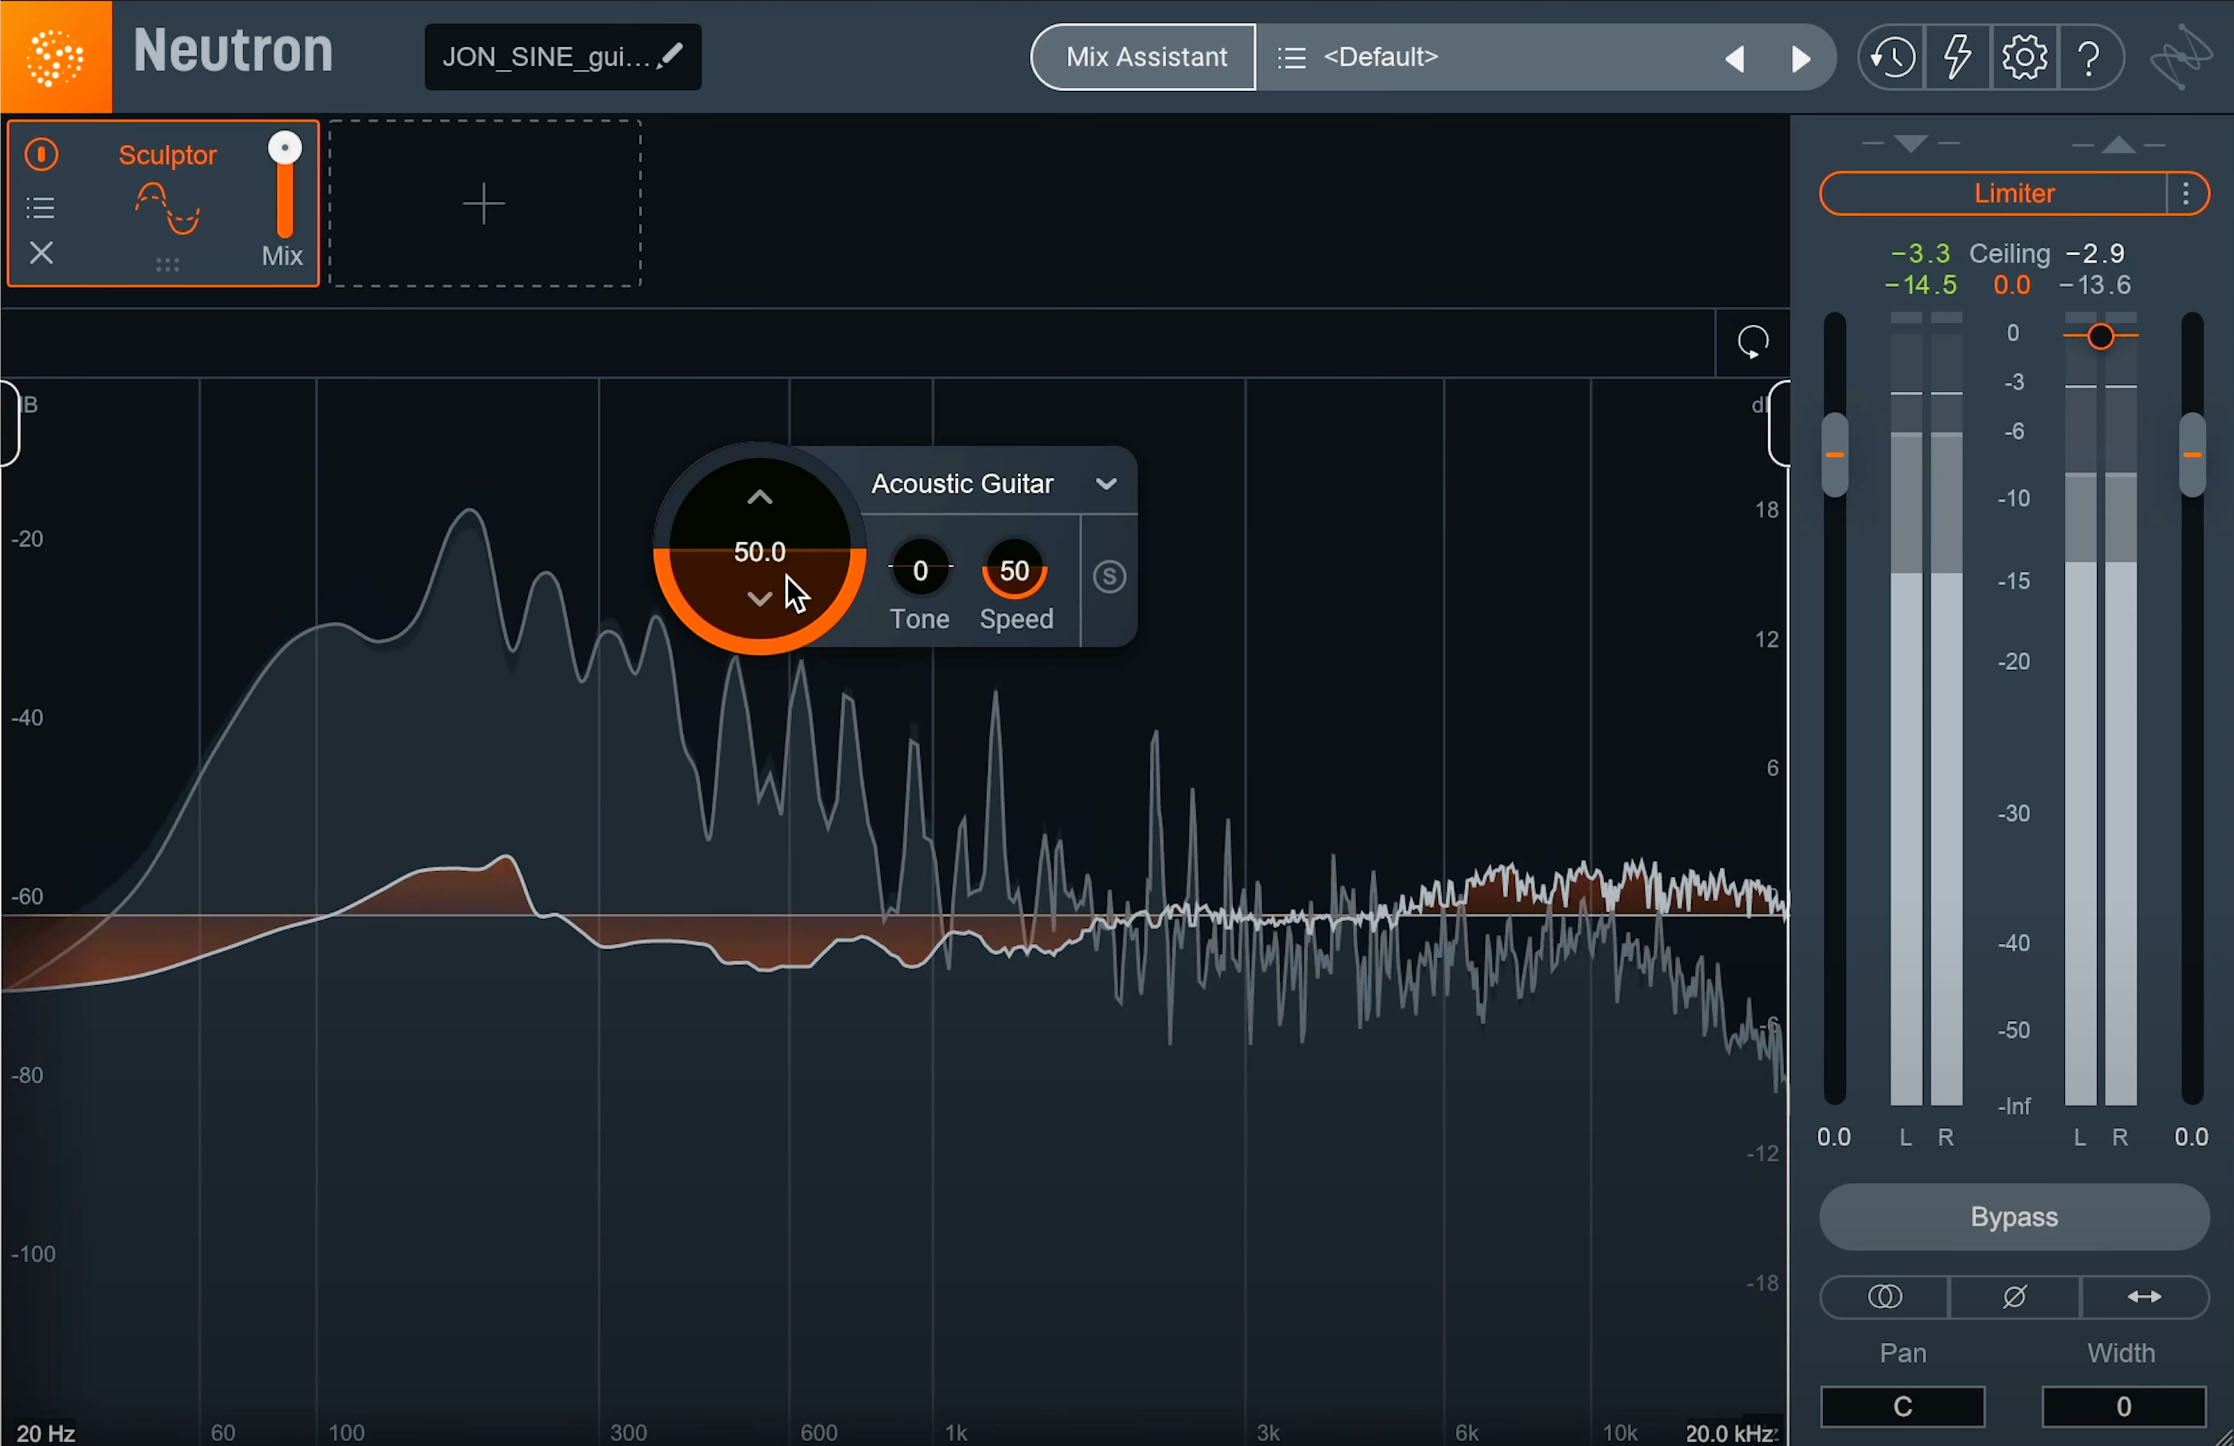Click the output RMS -13.6 readout
The height and width of the screenshot is (1446, 2234).
click(x=2096, y=285)
